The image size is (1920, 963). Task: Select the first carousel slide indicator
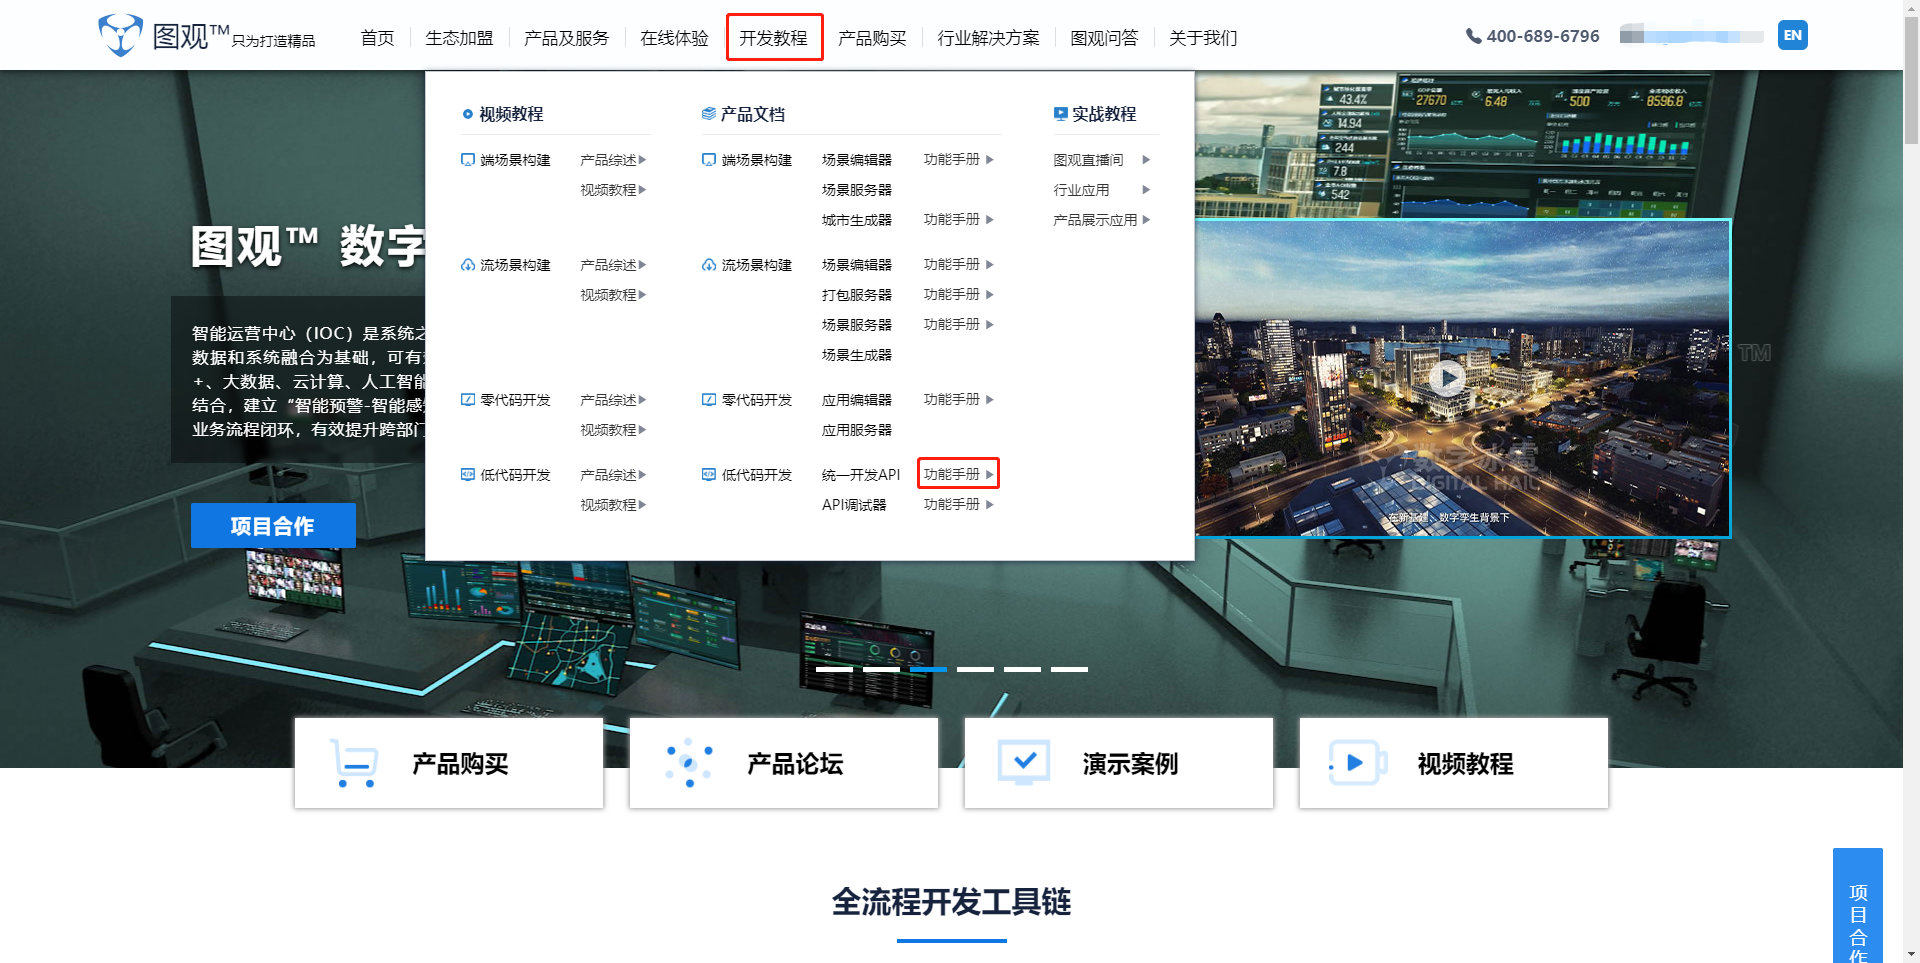point(834,669)
